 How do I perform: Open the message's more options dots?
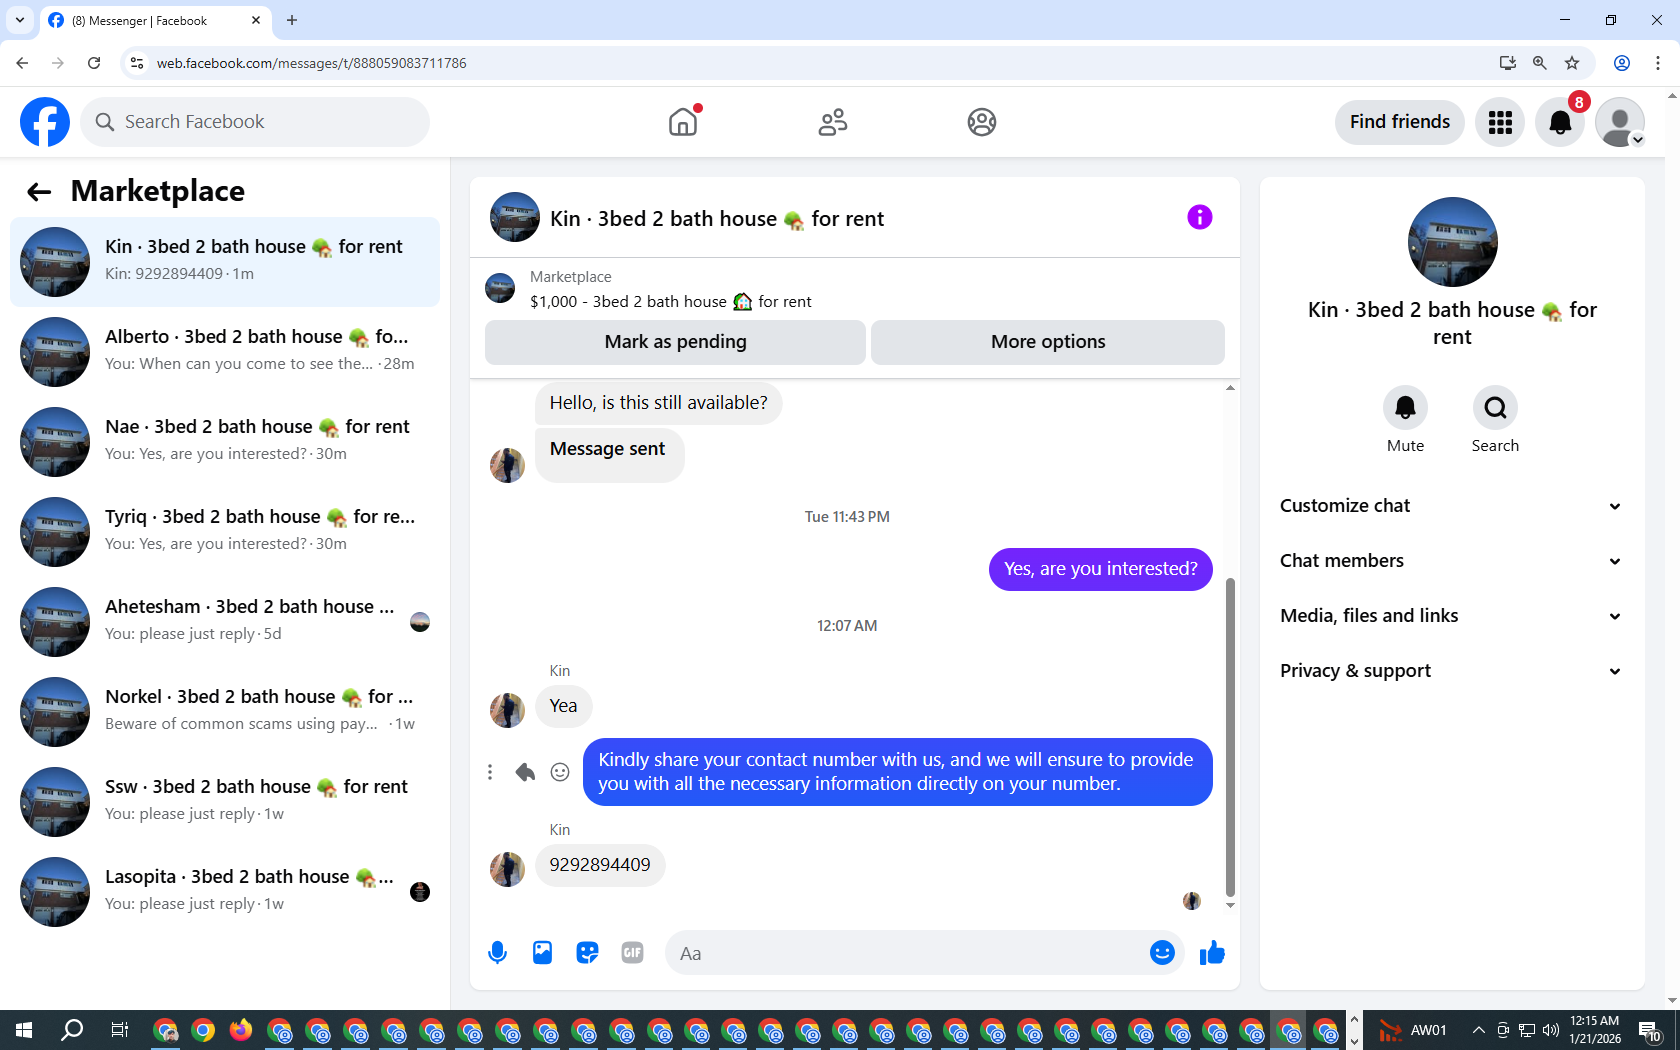point(490,772)
